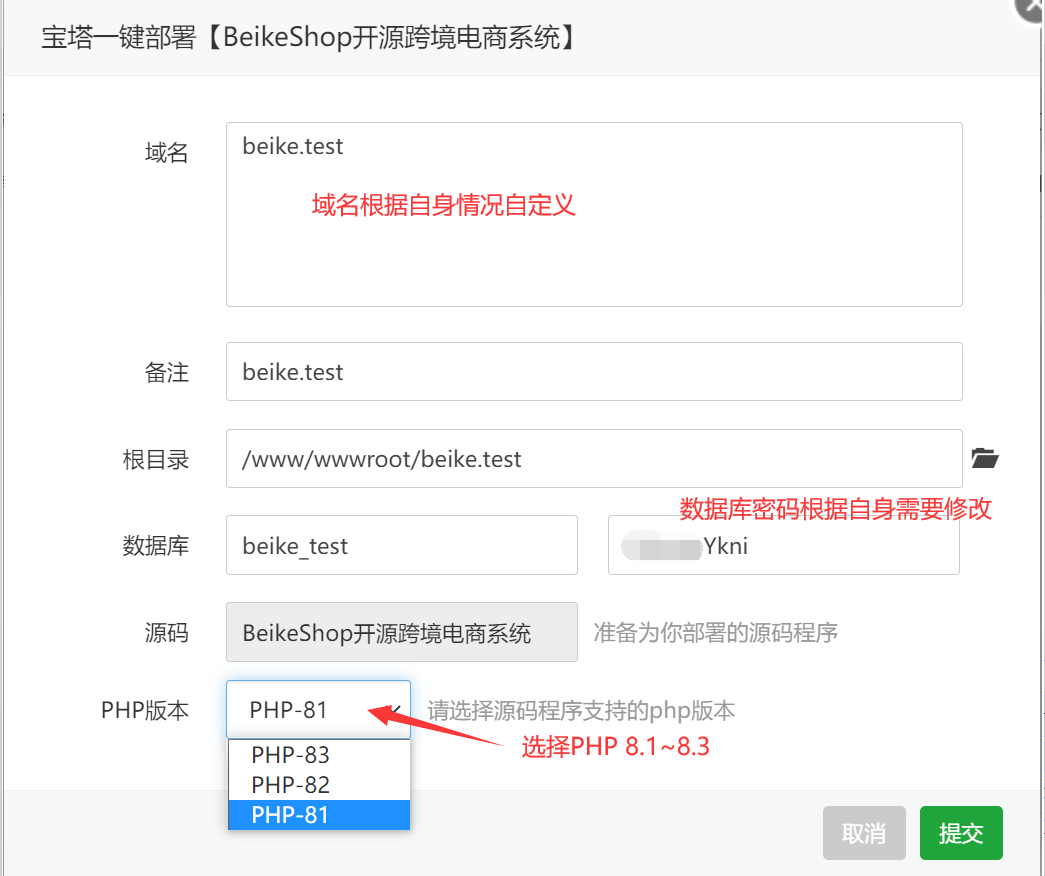Screen dimensions: 1045x876
Task: Click the hint text 准备为你部署的源码程序
Action: (x=716, y=633)
